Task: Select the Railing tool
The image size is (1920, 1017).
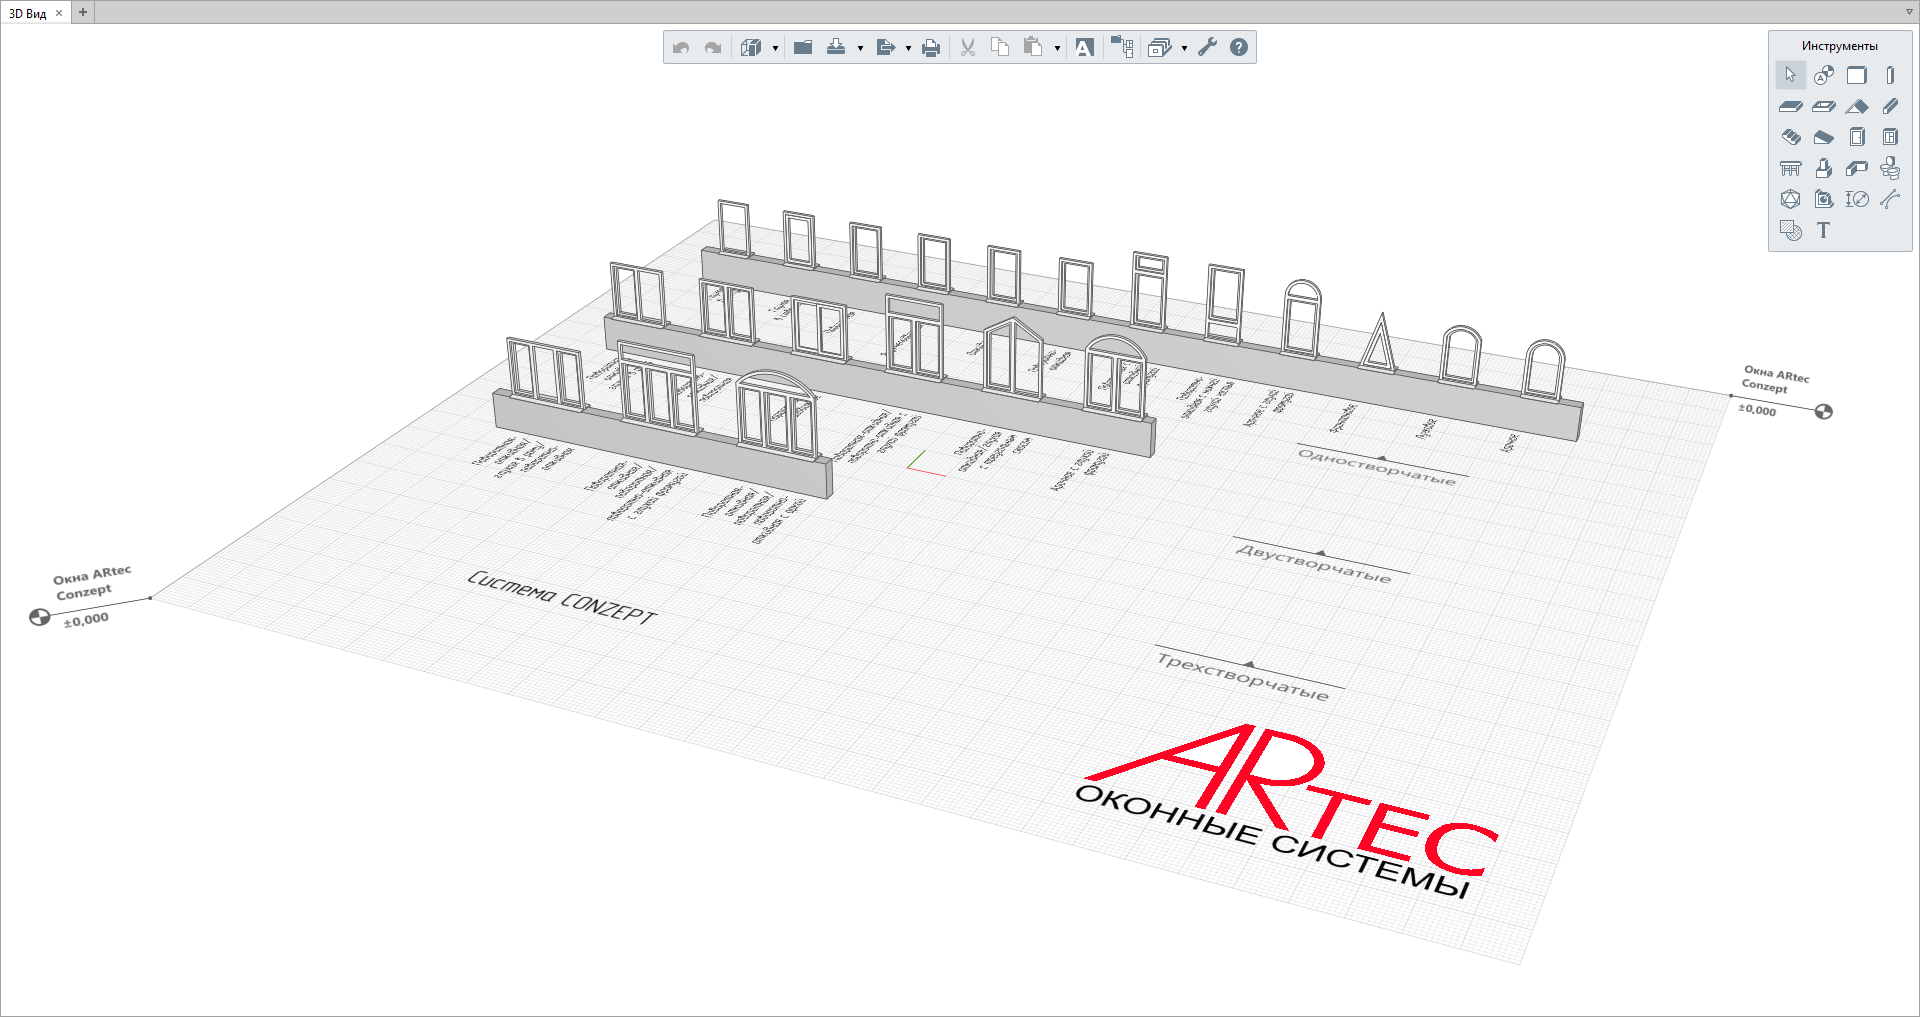Action: pyautogui.click(x=1791, y=168)
